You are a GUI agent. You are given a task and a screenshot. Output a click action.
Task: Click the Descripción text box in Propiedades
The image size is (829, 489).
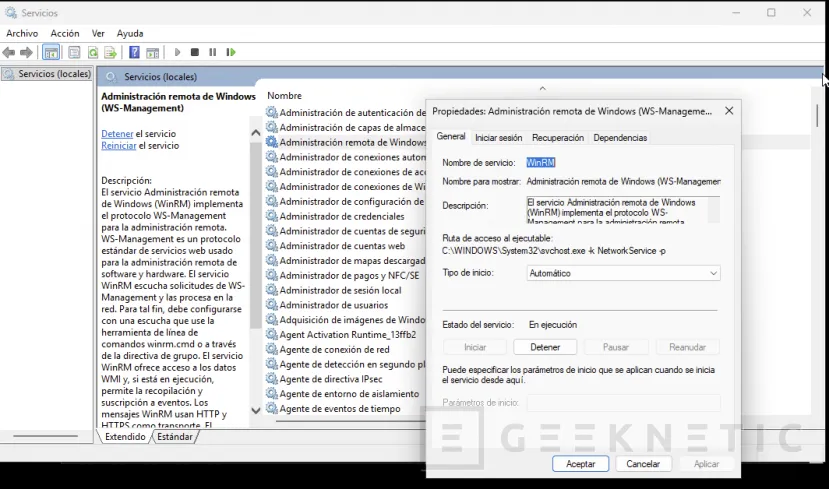click(x=623, y=210)
